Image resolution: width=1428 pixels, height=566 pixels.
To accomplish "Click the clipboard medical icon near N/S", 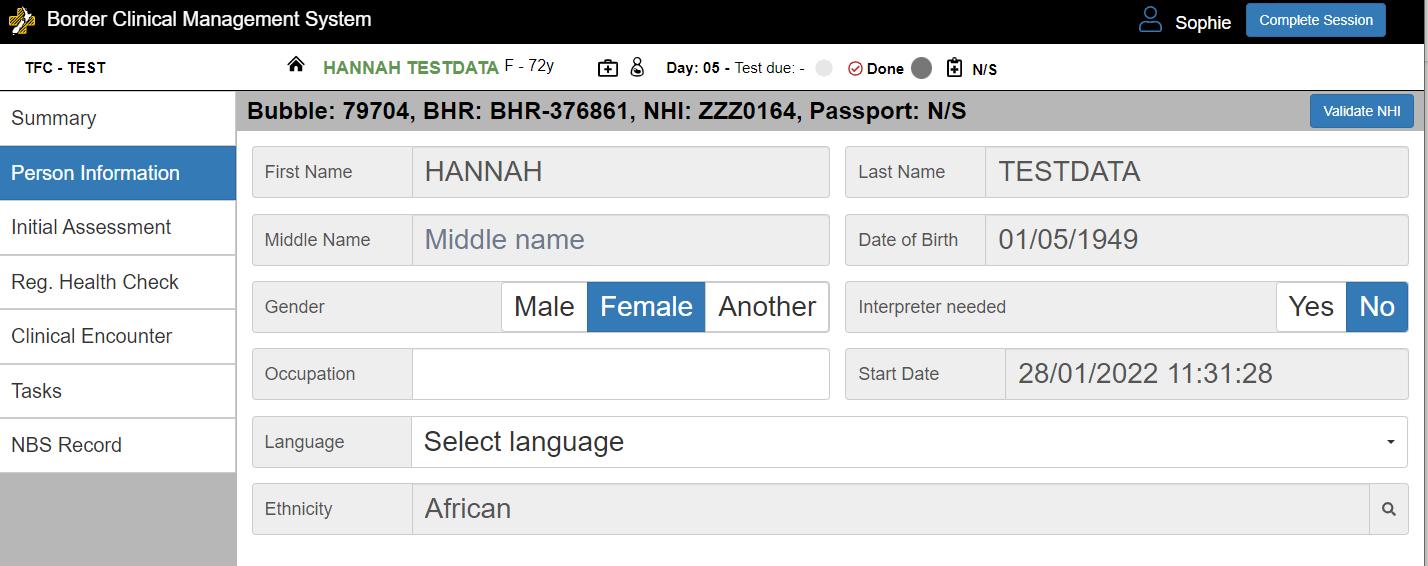I will pos(954,68).
